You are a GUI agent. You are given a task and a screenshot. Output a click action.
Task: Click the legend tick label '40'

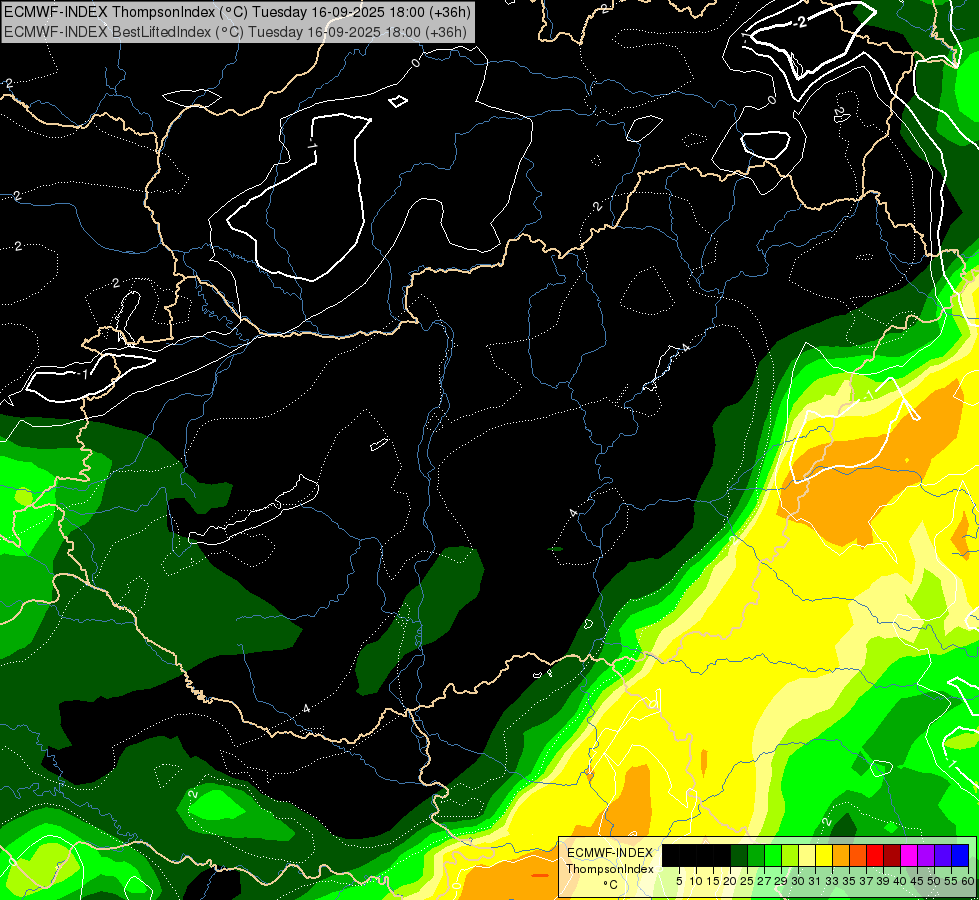click(x=900, y=881)
